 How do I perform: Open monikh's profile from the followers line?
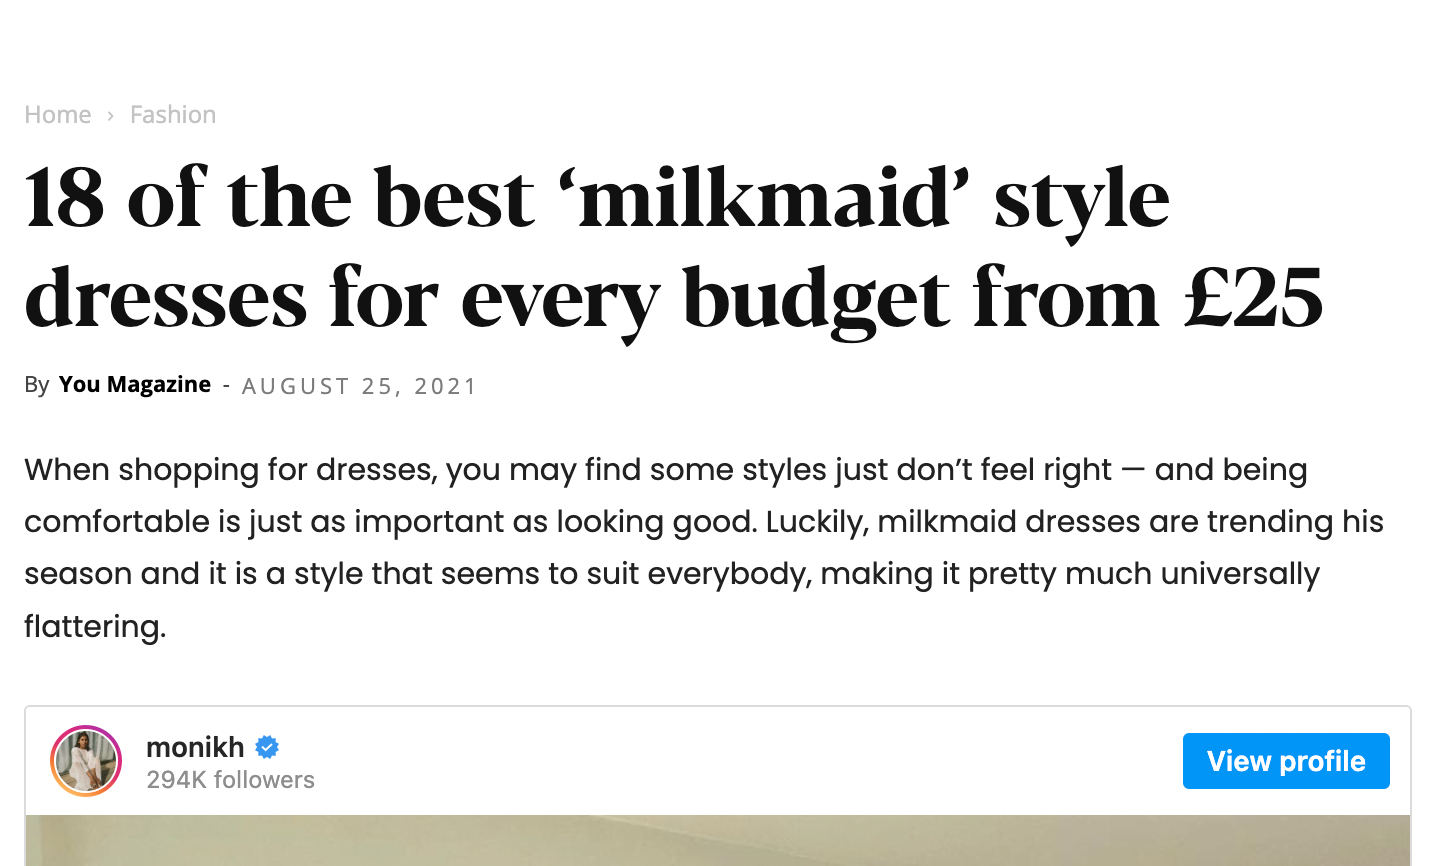[230, 779]
